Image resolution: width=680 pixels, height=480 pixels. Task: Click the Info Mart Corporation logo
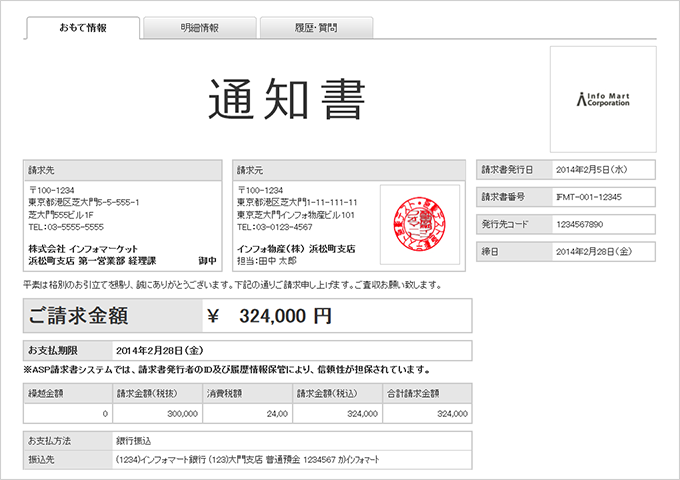pyautogui.click(x=603, y=99)
